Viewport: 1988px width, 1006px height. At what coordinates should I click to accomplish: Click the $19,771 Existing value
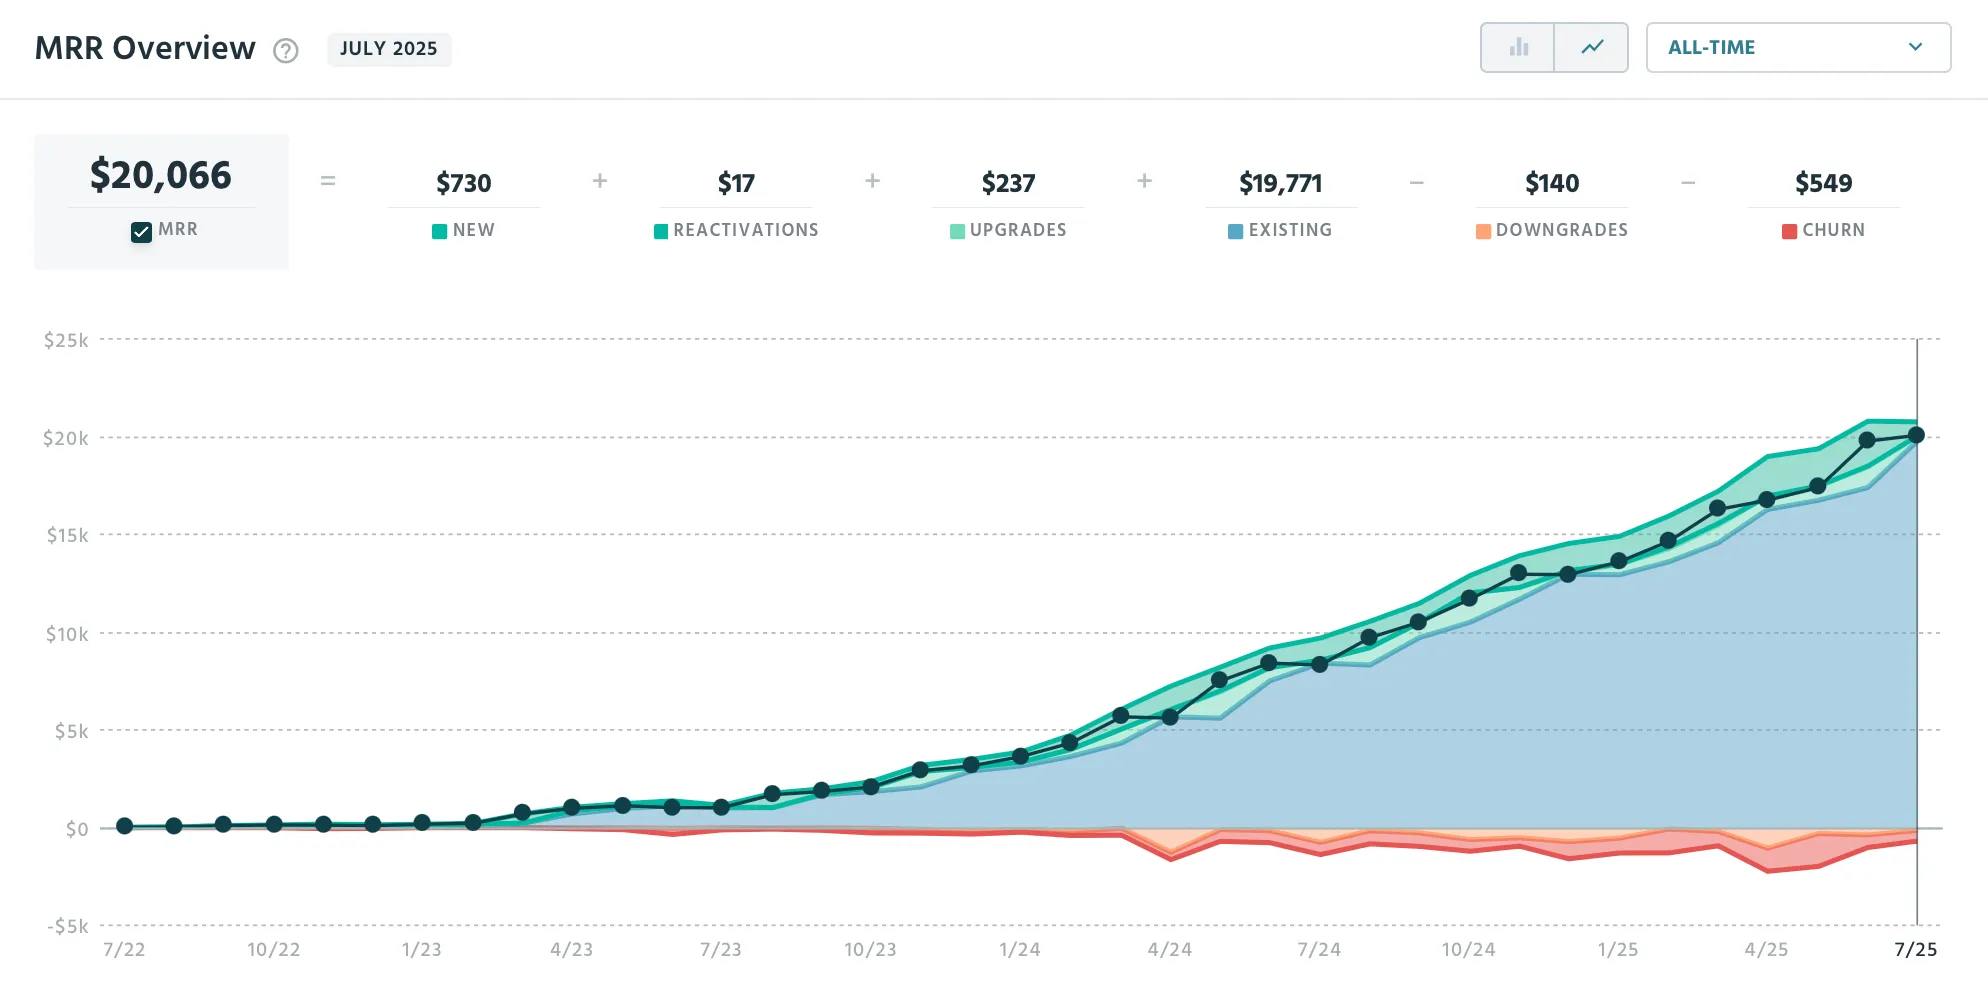pyautogui.click(x=1280, y=183)
